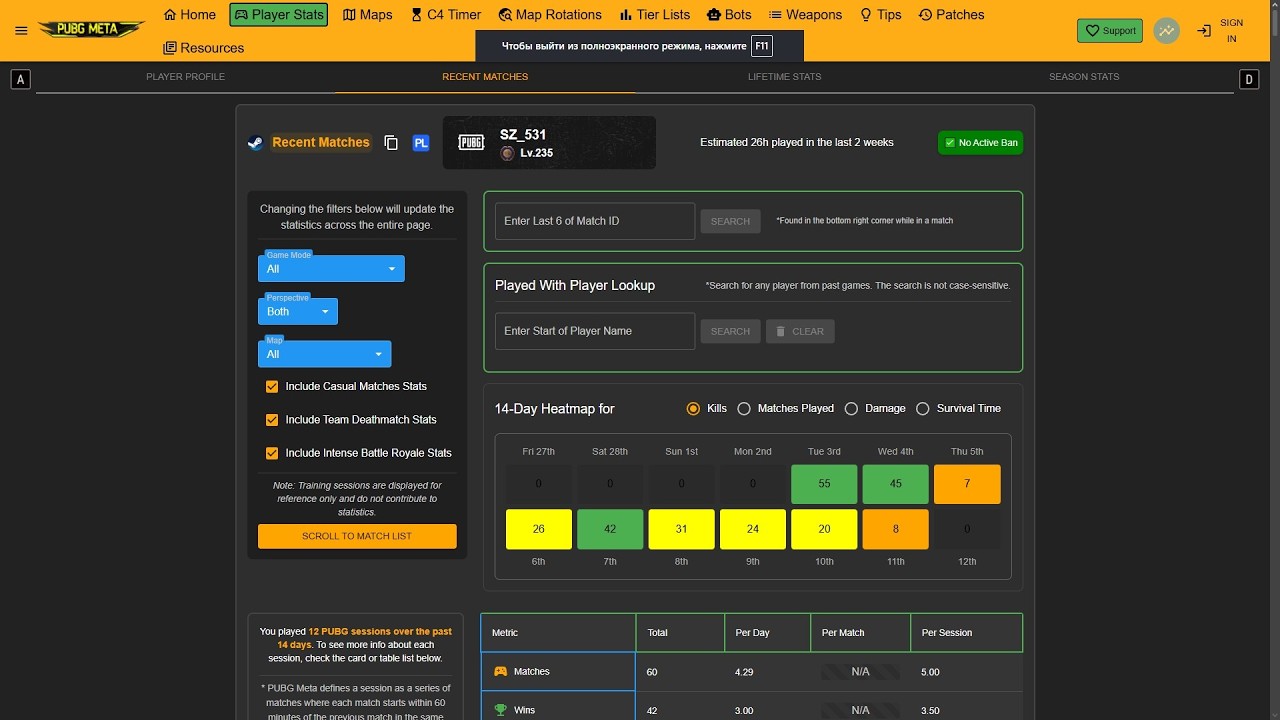Click the yellow heatmap cell showing 20

[824, 529]
